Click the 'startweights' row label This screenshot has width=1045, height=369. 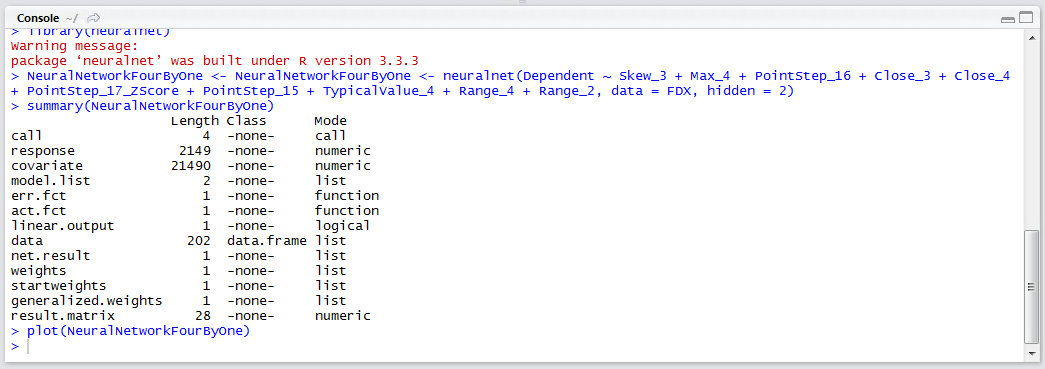[x=59, y=286]
